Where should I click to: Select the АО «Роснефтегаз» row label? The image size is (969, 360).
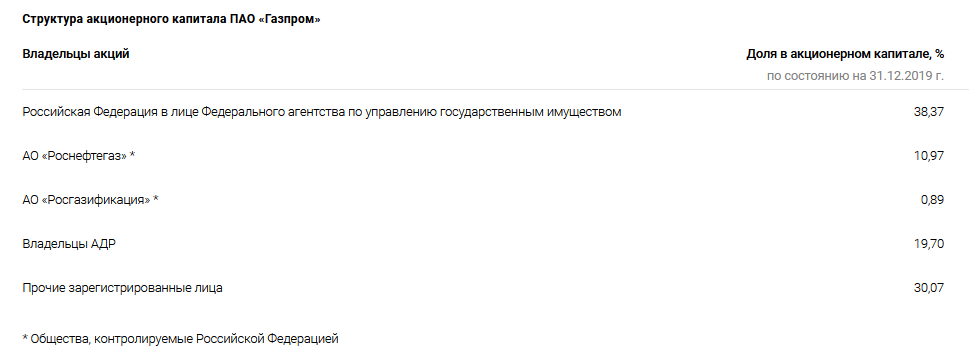[78, 156]
